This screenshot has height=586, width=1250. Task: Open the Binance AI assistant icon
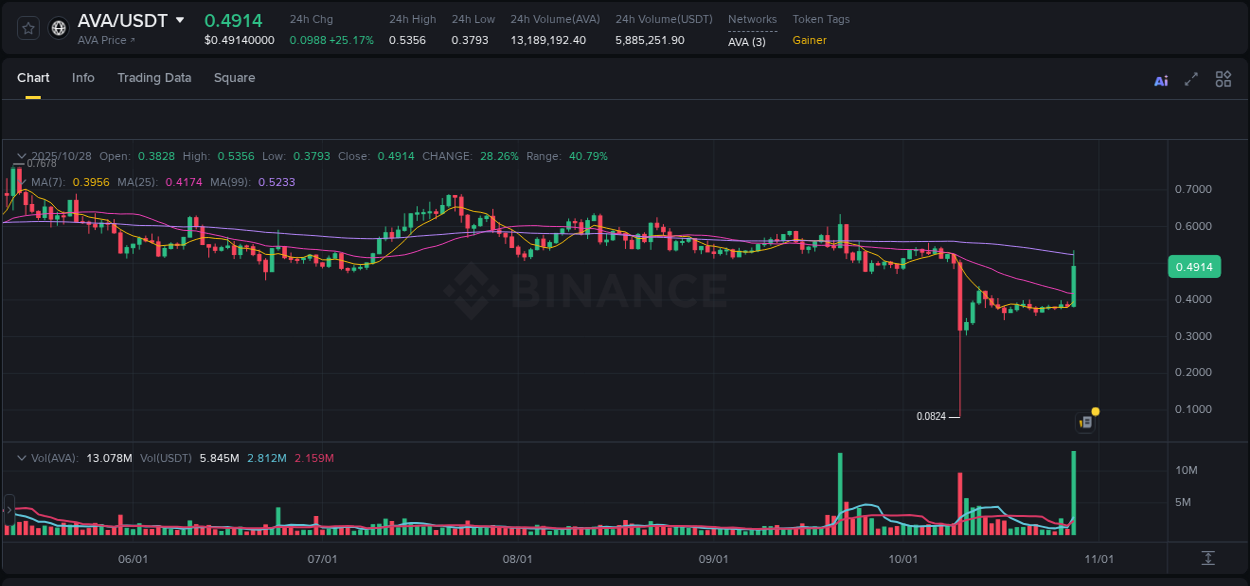(x=1161, y=78)
